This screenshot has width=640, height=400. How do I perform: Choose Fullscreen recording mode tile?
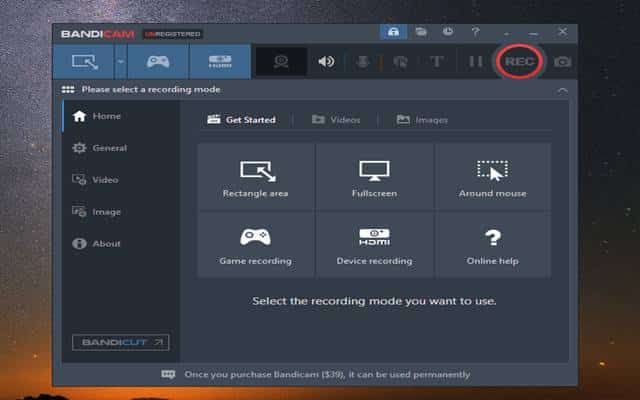coord(374,176)
